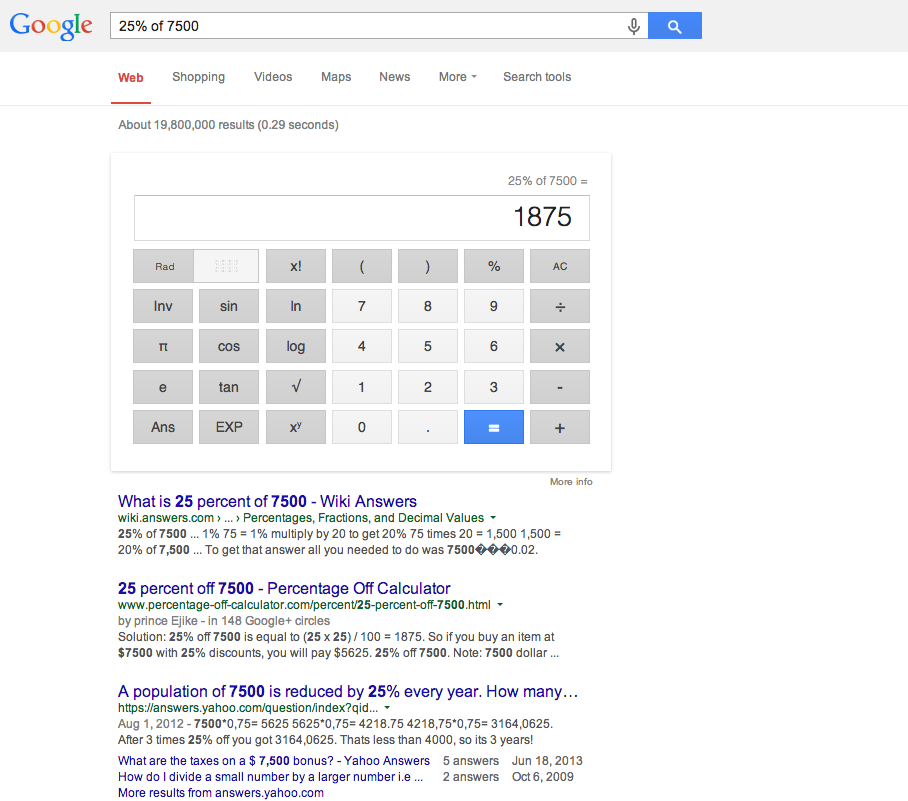Open the population of 7500 Yahoo result
This screenshot has height=801, width=908.
point(348,692)
